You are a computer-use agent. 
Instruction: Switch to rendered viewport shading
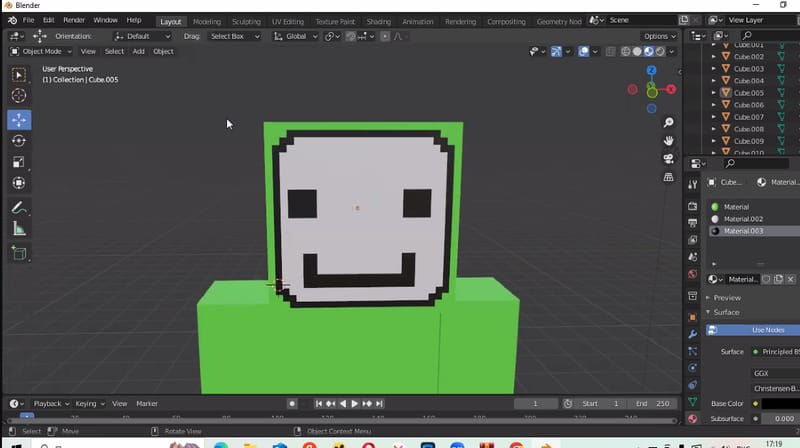tap(660, 52)
